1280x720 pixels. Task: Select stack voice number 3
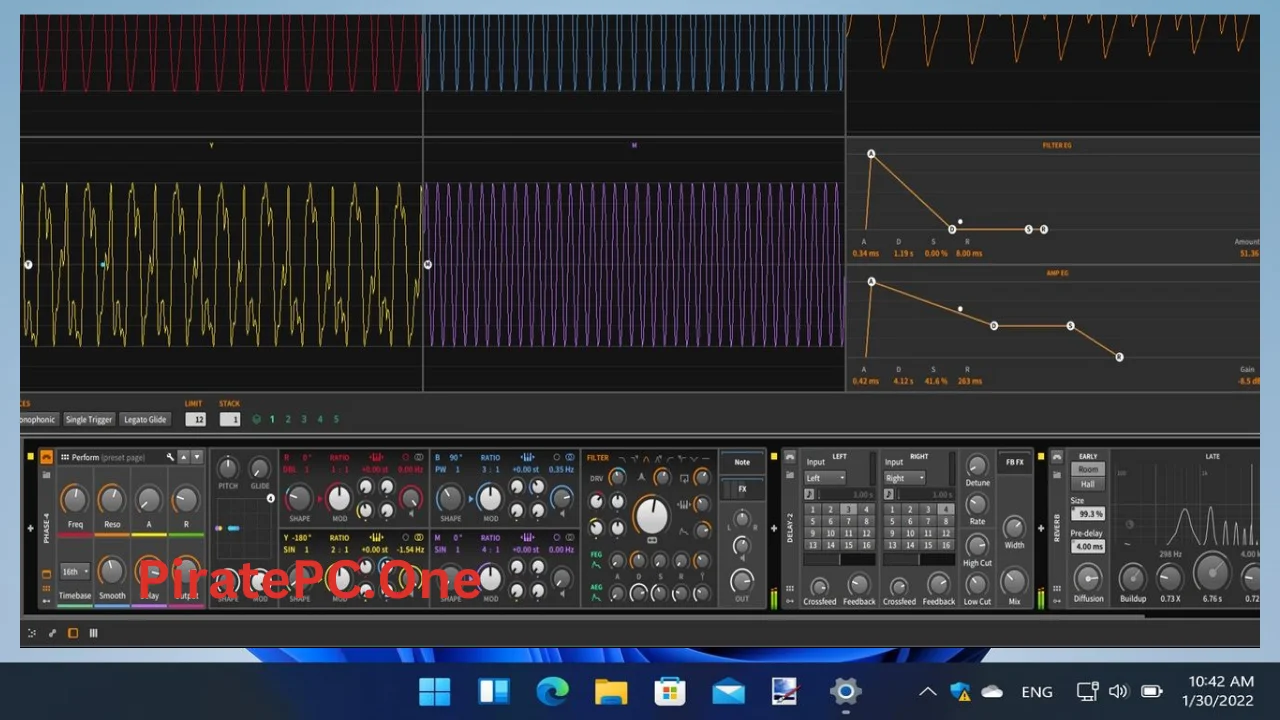[304, 419]
